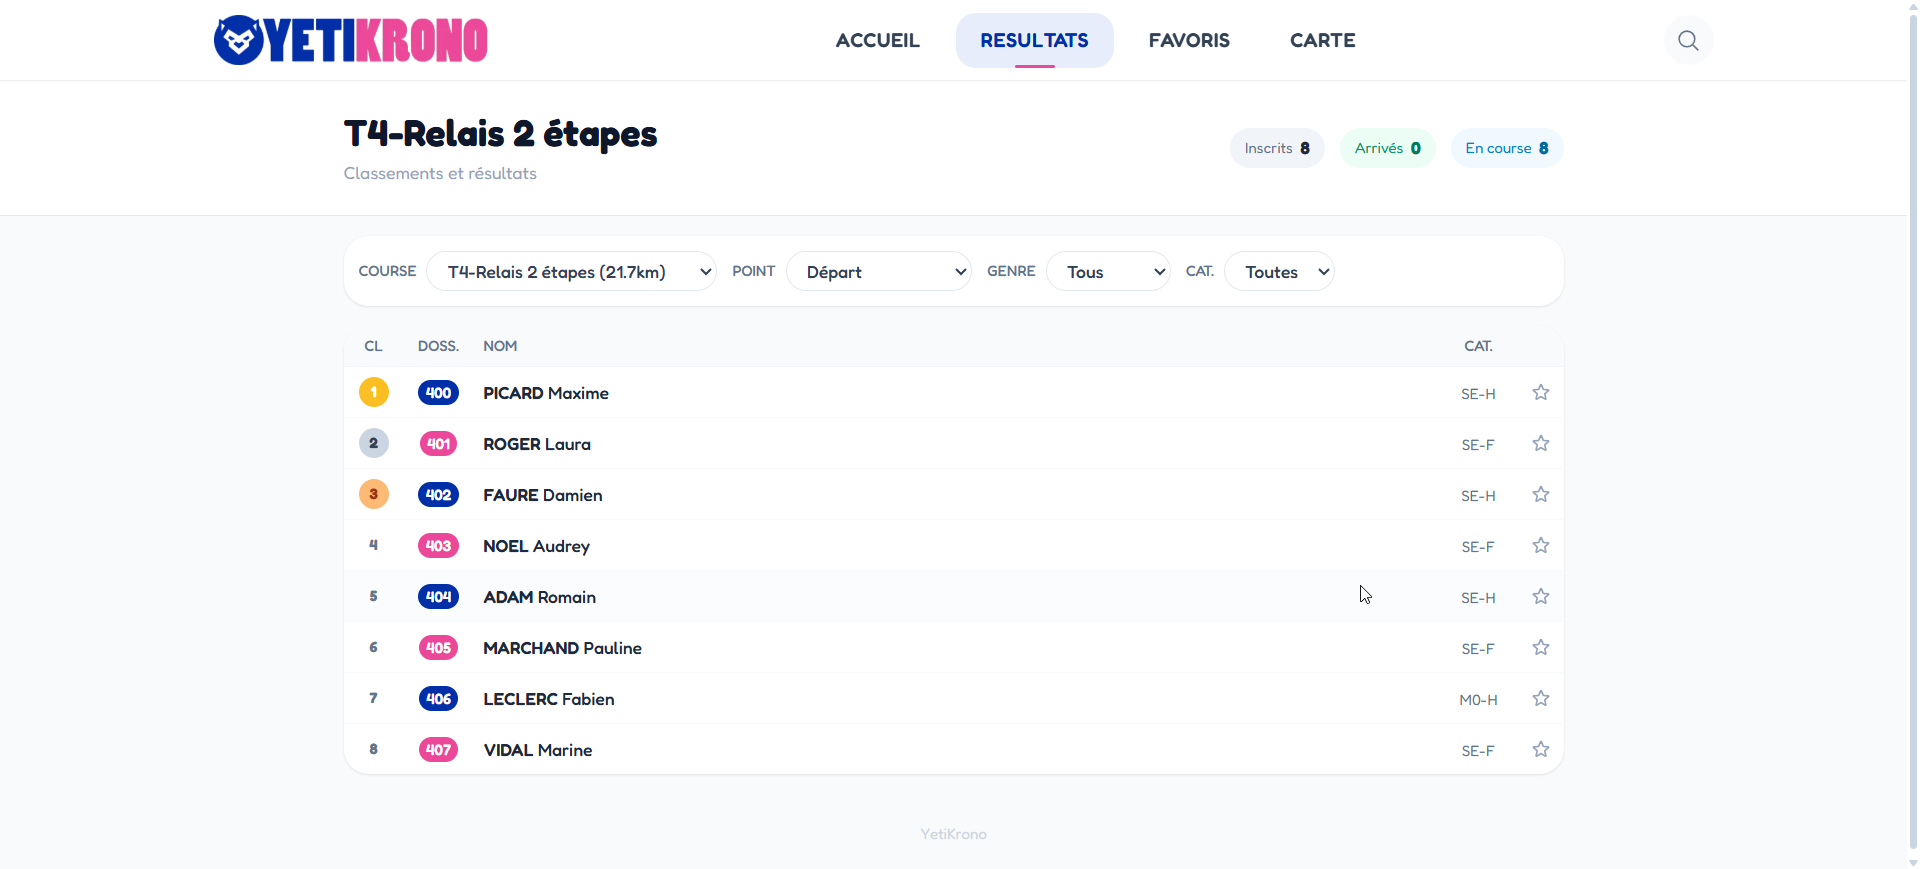Click star icon for LECLERC Fabien
The width and height of the screenshot is (1920, 869).
tap(1540, 699)
